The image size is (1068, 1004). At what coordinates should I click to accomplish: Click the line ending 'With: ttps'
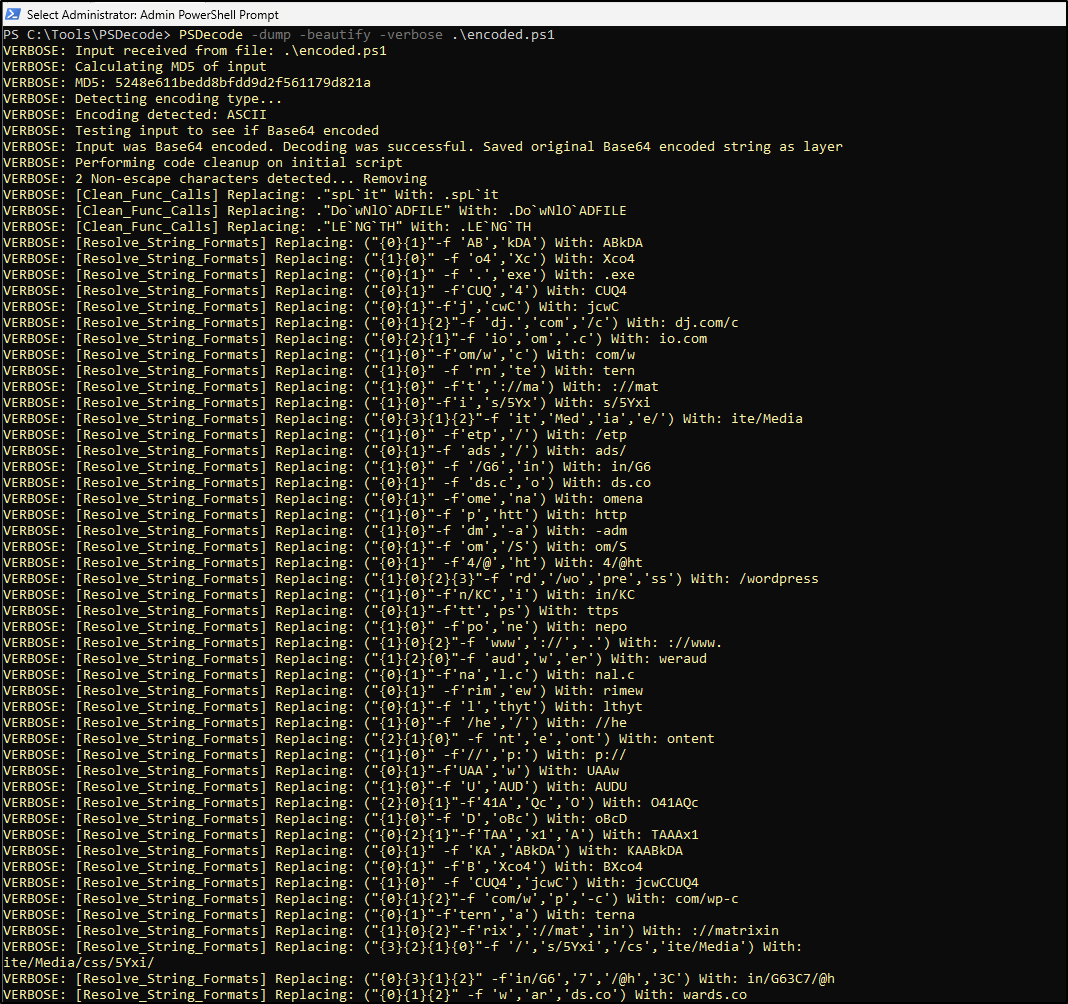pos(311,611)
